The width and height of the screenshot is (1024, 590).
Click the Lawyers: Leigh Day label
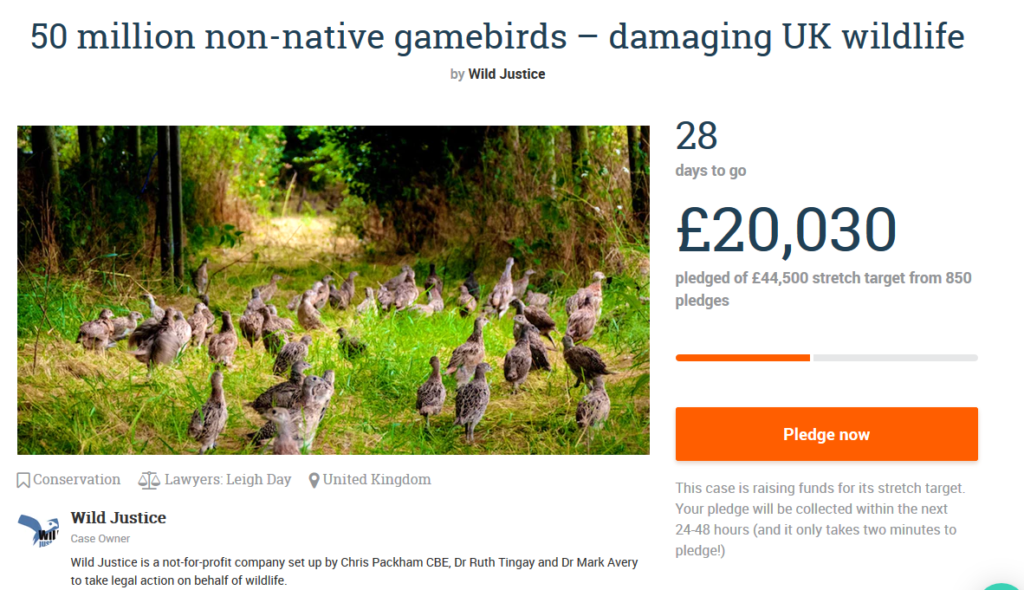(x=228, y=480)
